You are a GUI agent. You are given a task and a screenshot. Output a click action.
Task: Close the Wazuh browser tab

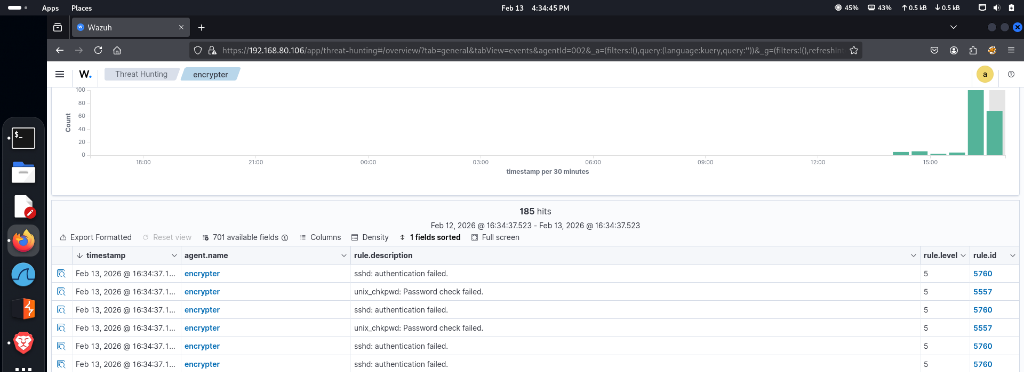coord(181,27)
